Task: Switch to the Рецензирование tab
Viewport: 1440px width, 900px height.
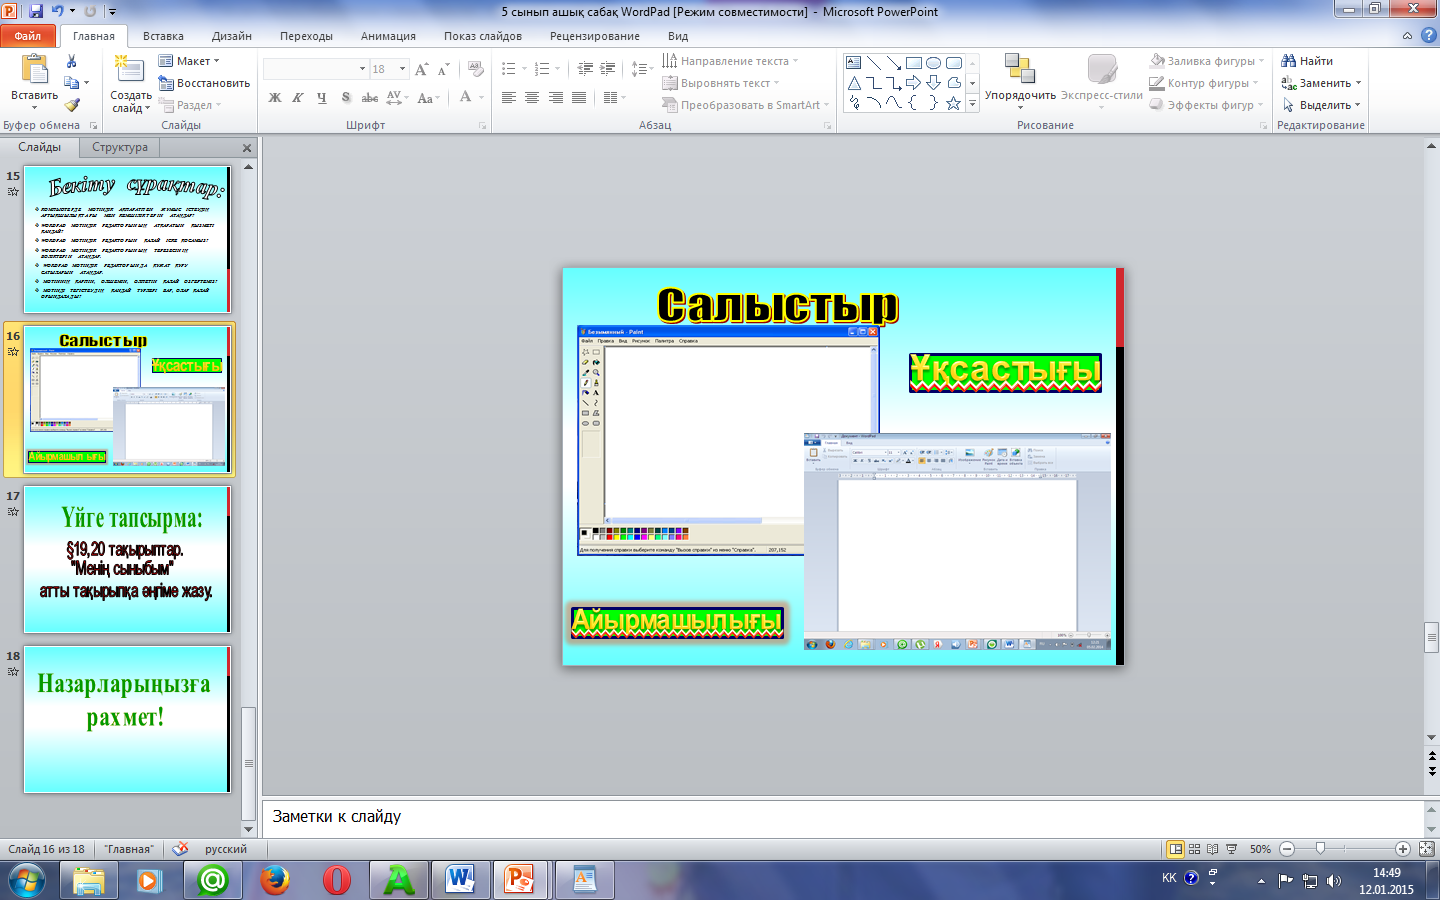Action: 595,36
